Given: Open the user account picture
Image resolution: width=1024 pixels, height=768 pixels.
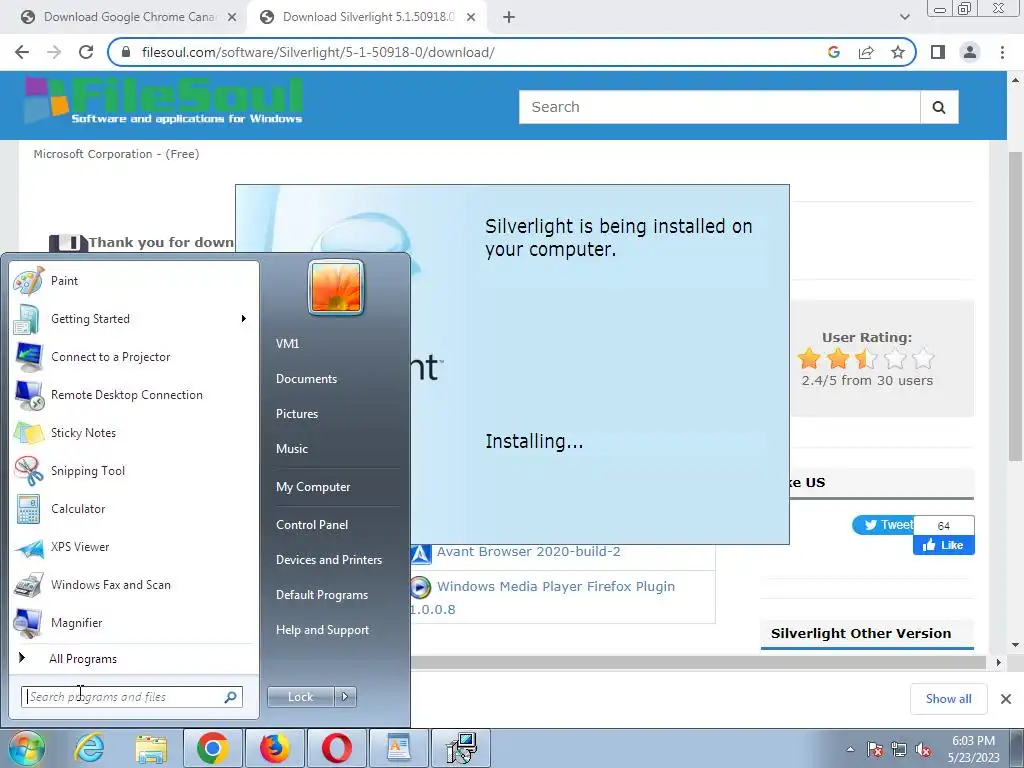Looking at the screenshot, I should pos(336,287).
